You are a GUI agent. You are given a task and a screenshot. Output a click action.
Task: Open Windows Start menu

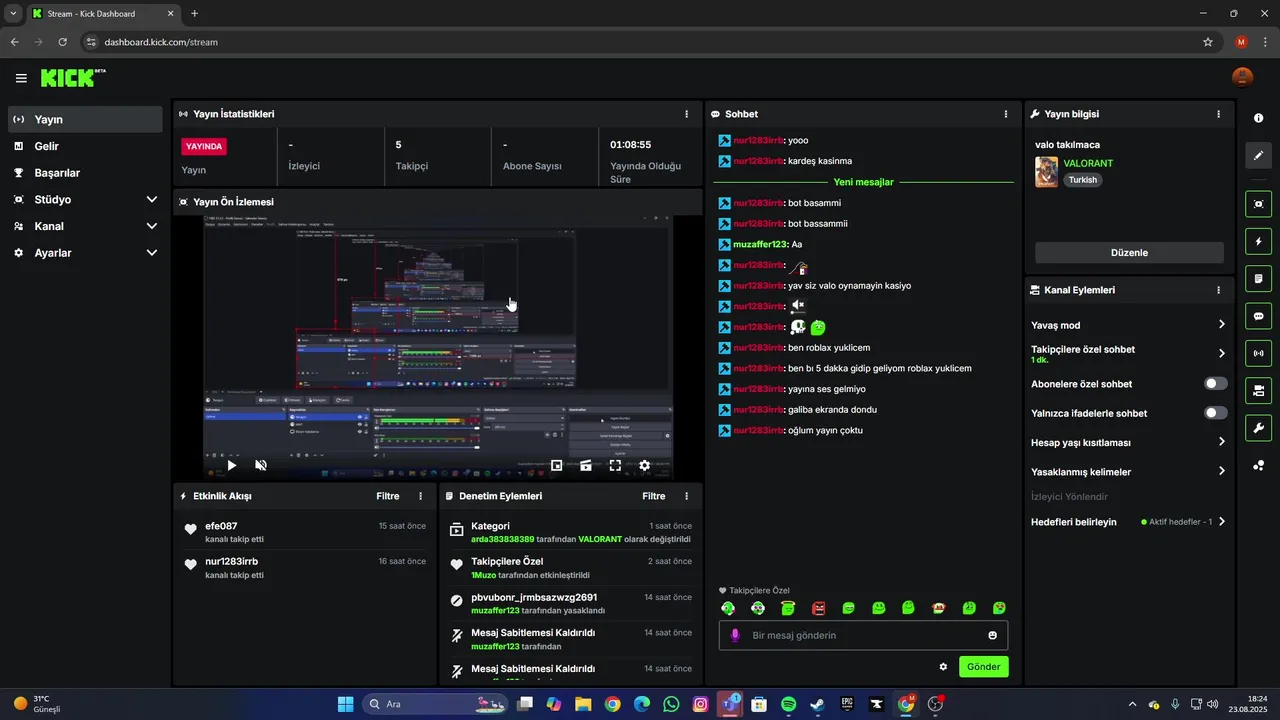click(x=345, y=704)
